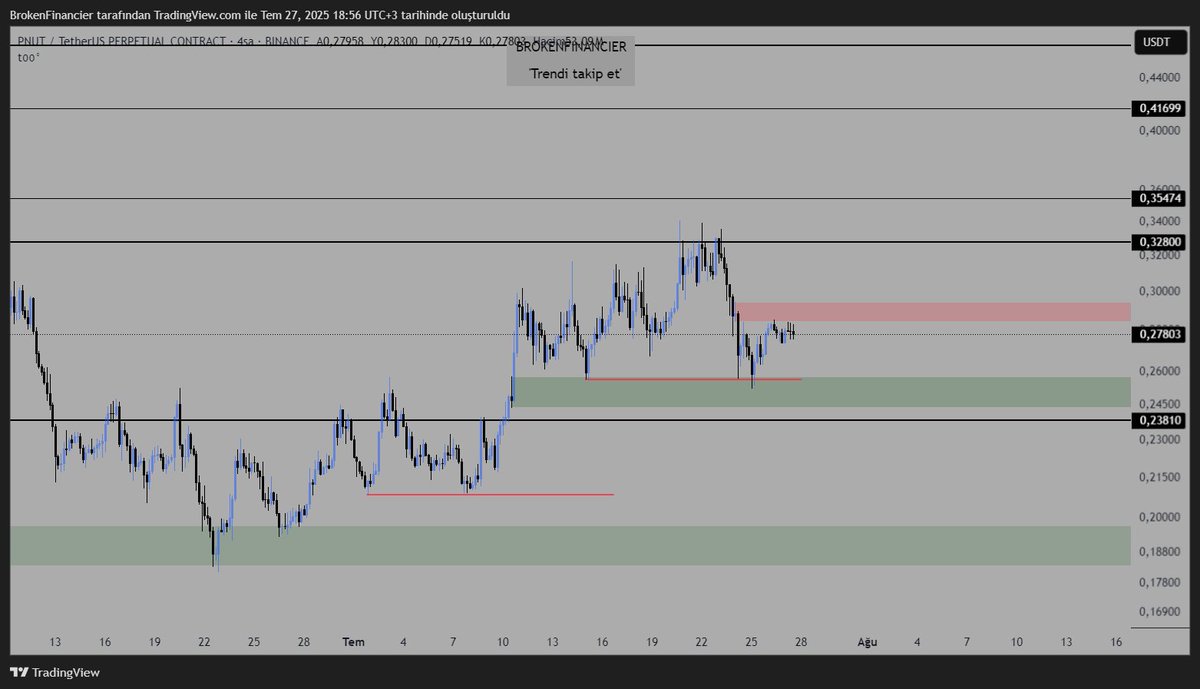The image size is (1200, 689).
Task: Click the 0,23810 price label
Action: [1158, 421]
